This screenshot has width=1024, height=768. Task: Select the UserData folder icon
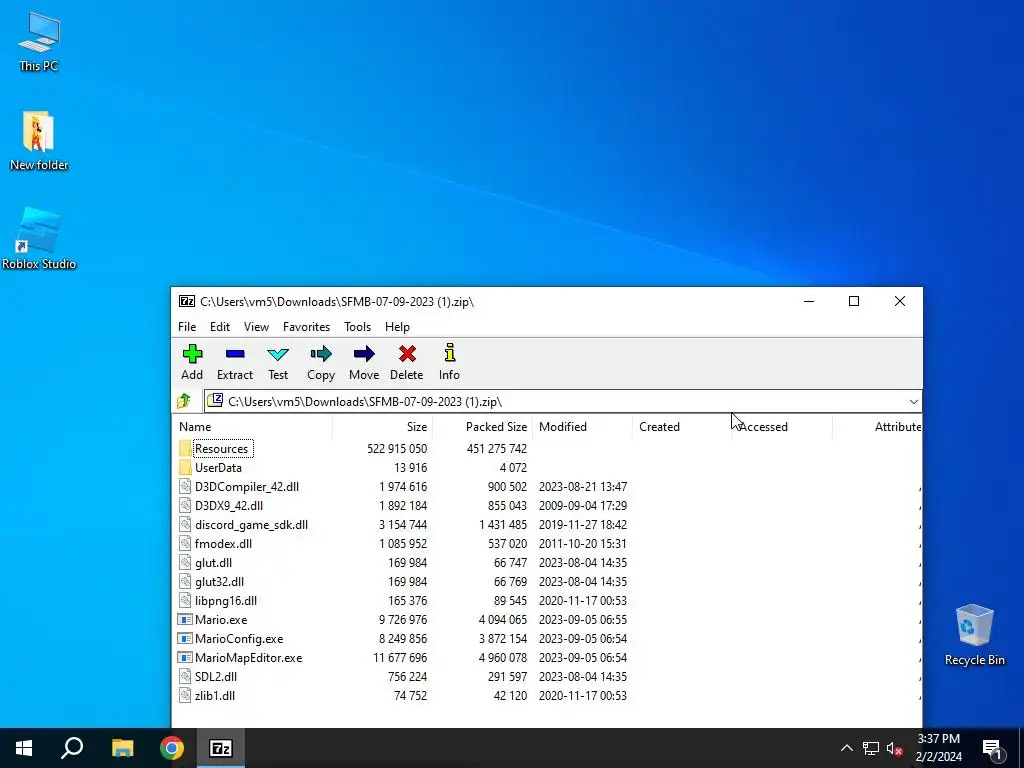pos(185,468)
